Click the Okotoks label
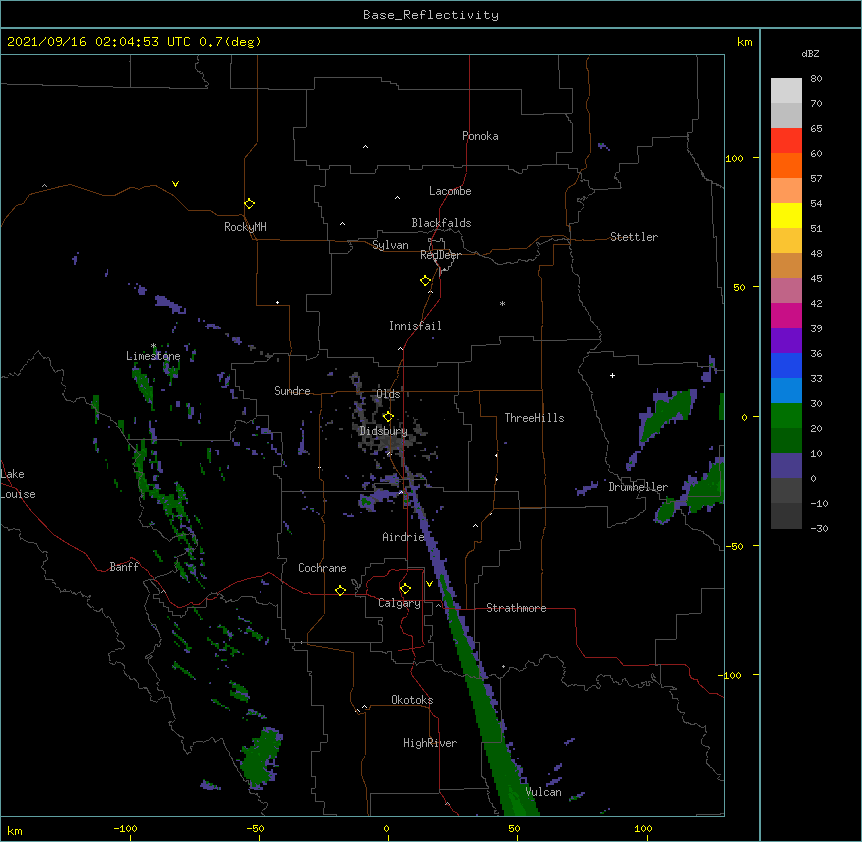The width and height of the screenshot is (862, 842). (412, 700)
